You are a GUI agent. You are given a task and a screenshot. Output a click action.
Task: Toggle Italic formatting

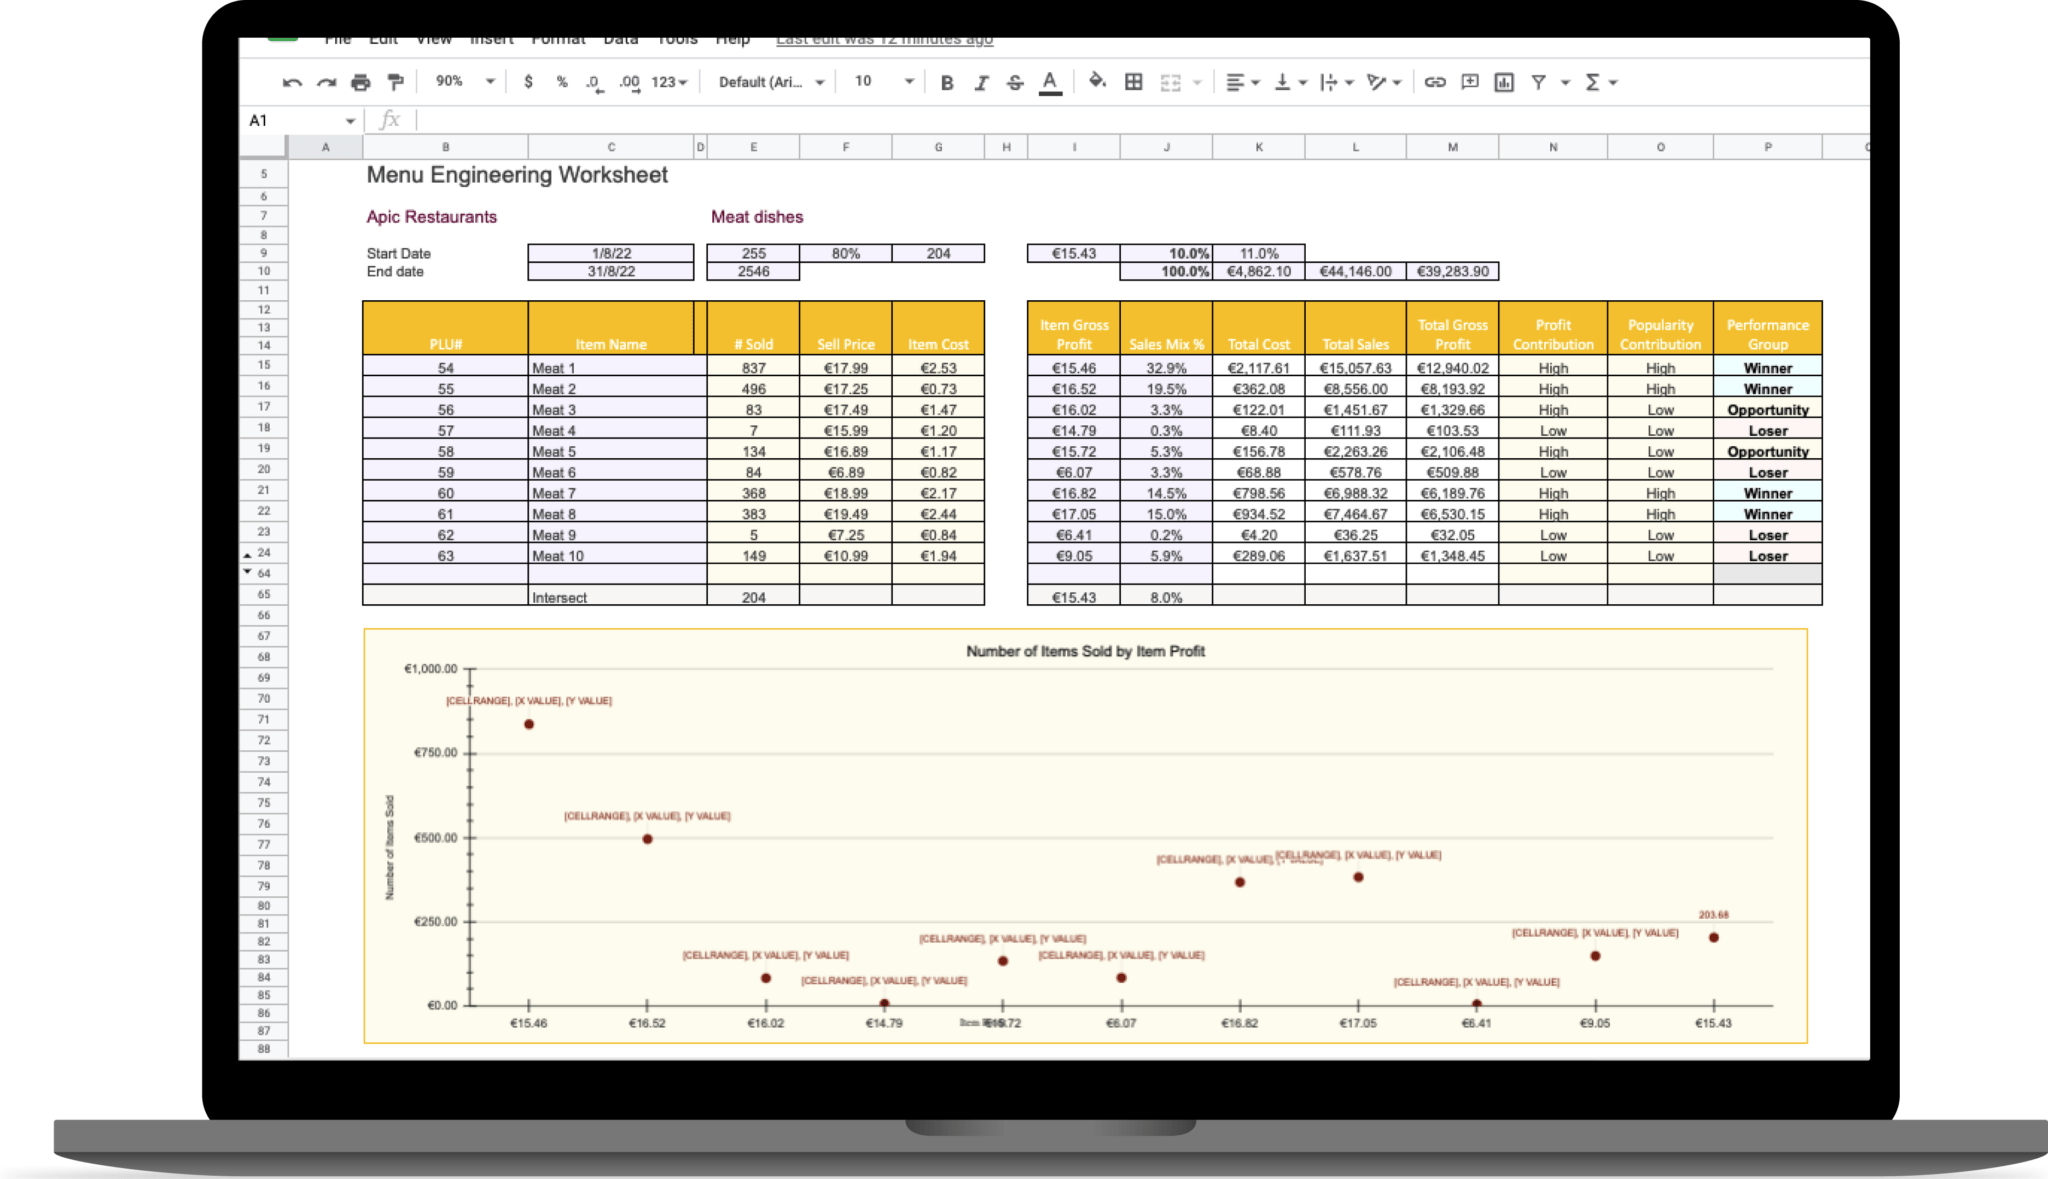tap(981, 82)
